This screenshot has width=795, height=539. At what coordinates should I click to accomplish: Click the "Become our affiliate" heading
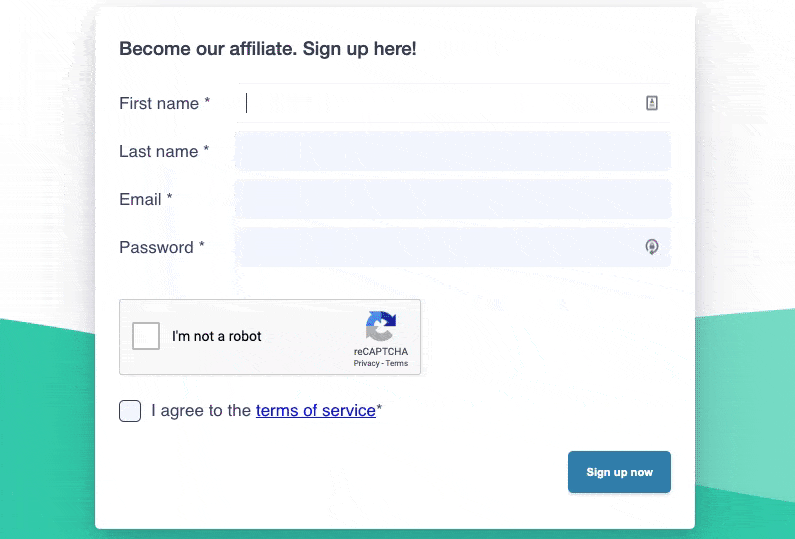coord(267,48)
